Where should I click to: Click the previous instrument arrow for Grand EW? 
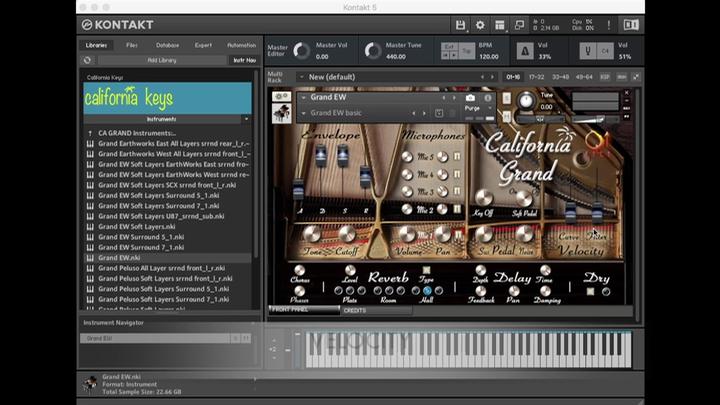[x=444, y=98]
